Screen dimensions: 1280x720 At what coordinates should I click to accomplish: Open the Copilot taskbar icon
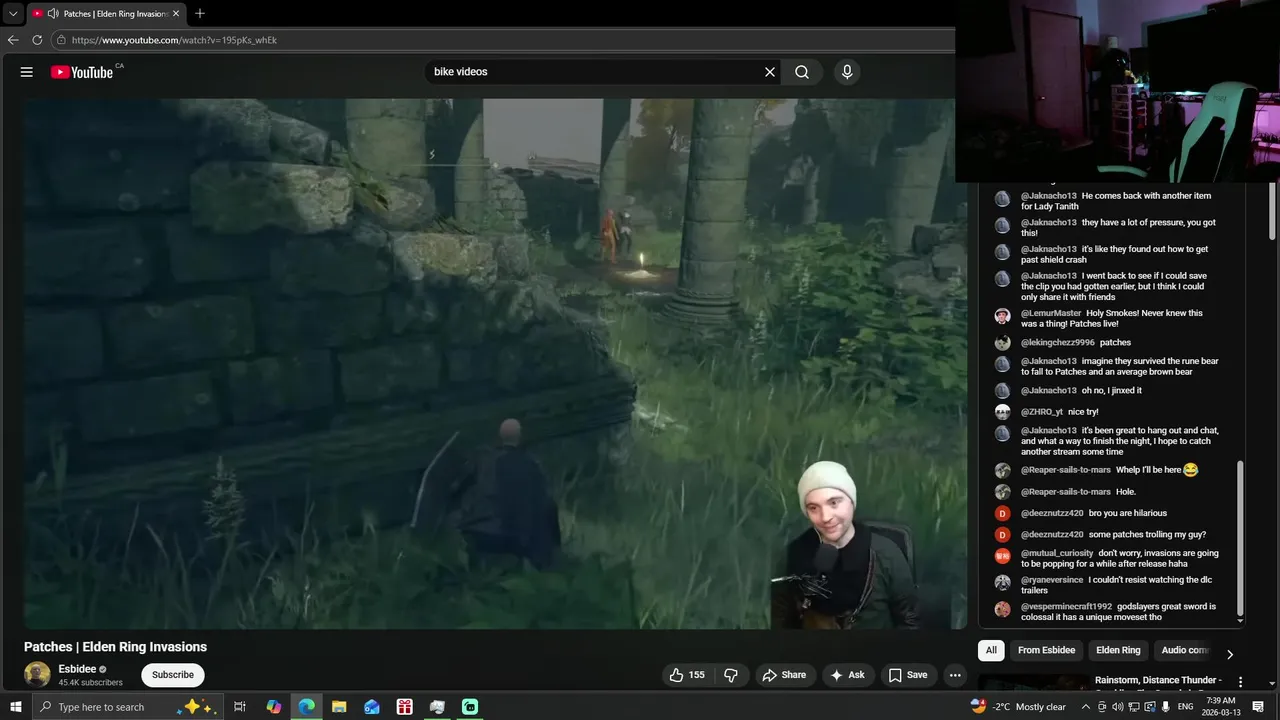[x=273, y=706]
